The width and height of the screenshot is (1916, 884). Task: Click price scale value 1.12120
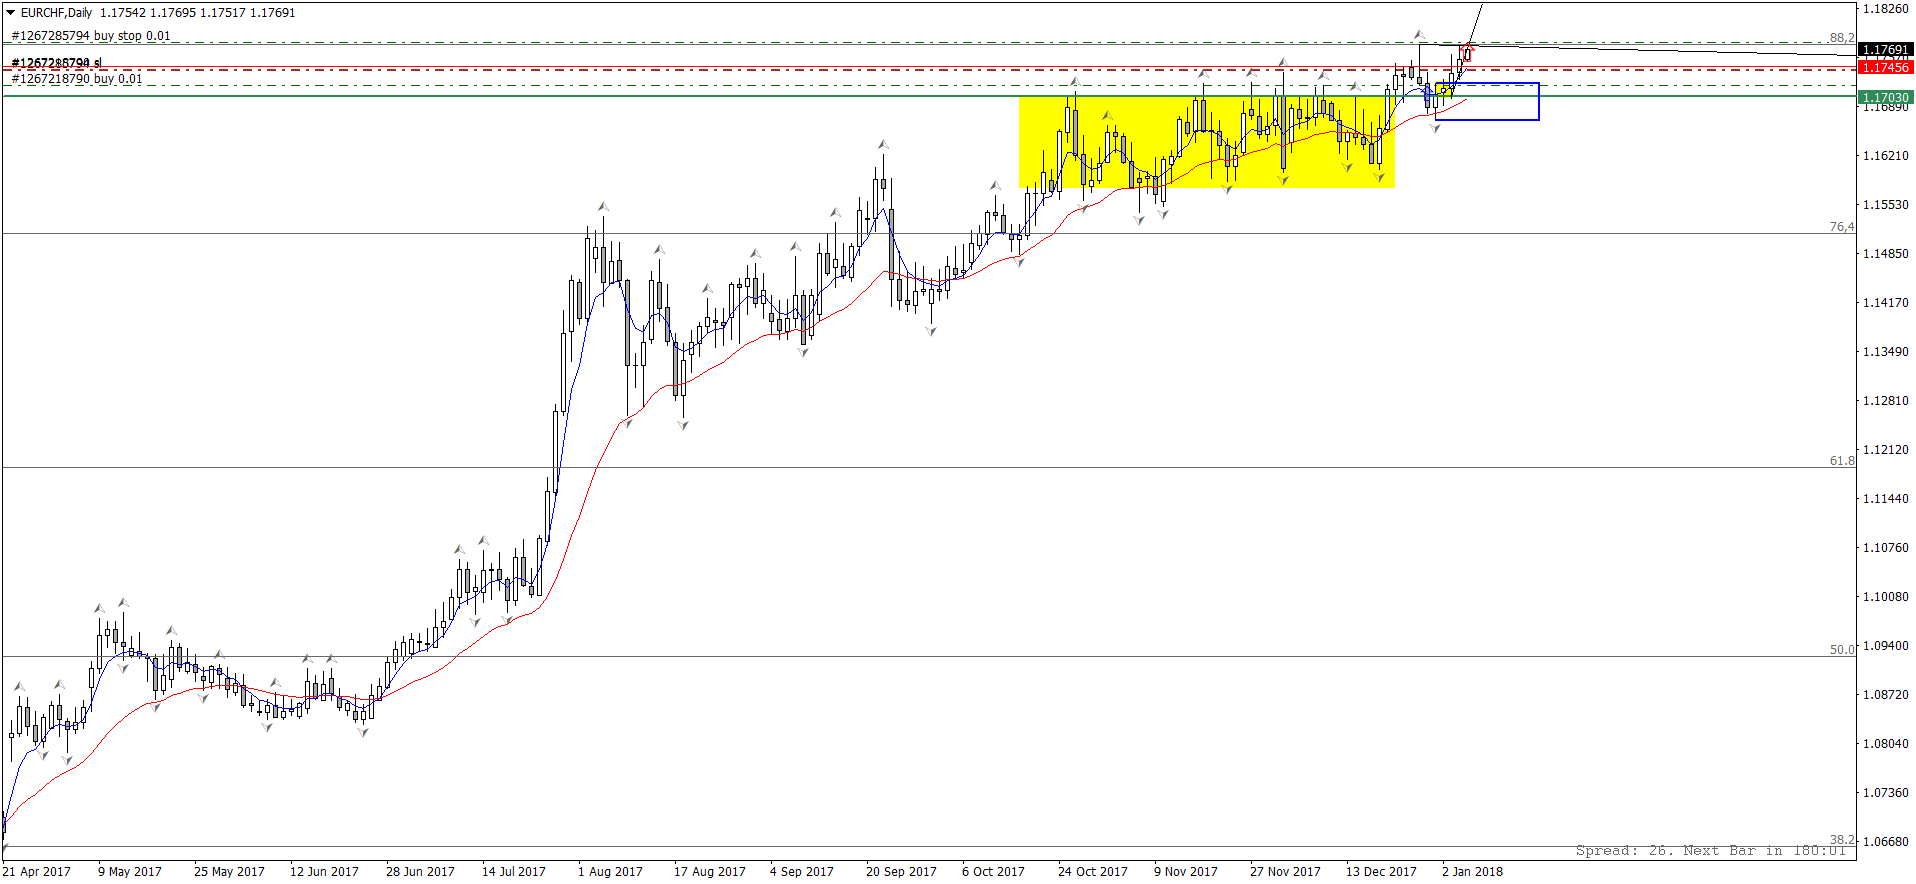[x=1885, y=450]
